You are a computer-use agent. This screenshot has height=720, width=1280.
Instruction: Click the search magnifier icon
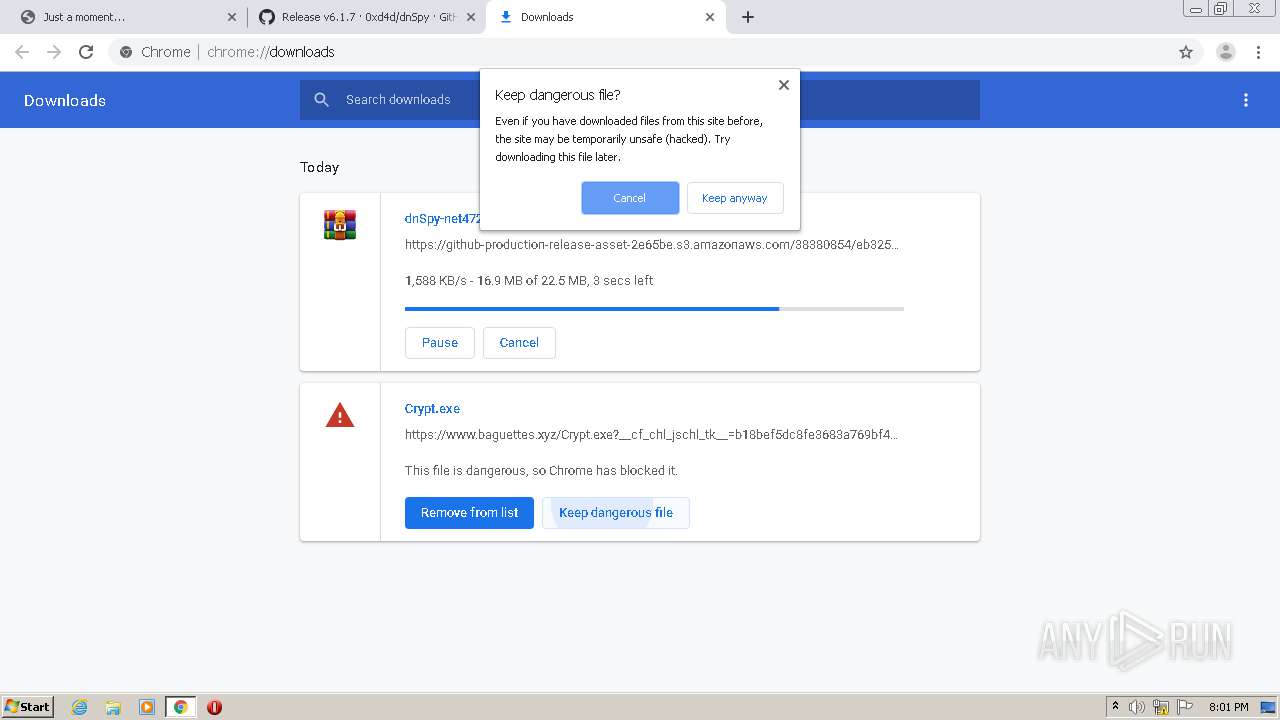tap(321, 100)
